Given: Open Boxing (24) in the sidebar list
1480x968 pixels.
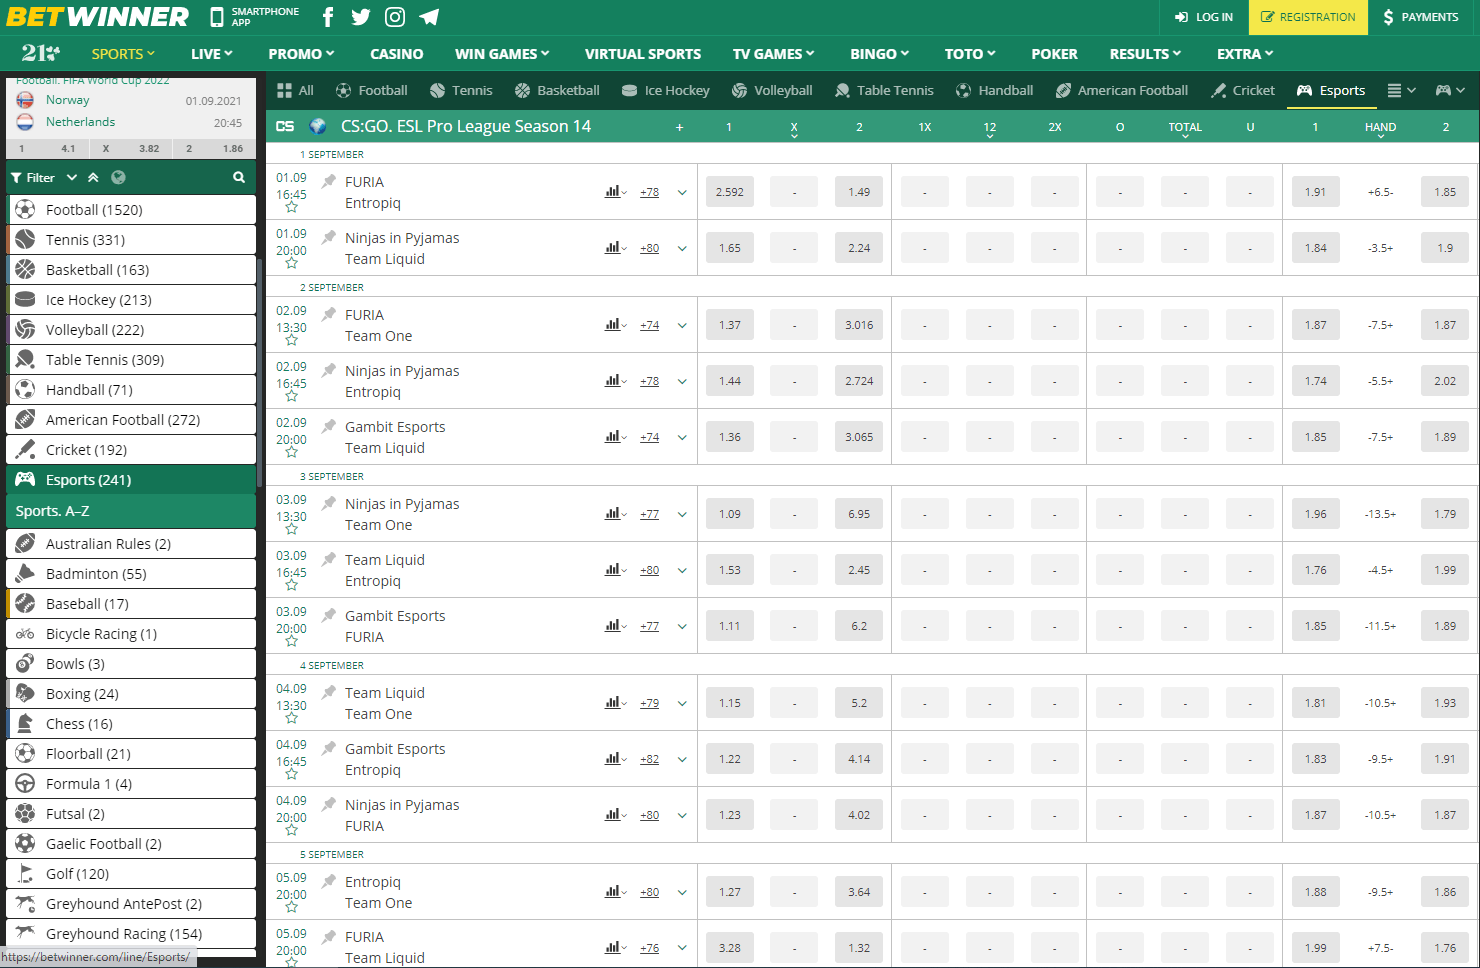Looking at the screenshot, I should (131, 694).
